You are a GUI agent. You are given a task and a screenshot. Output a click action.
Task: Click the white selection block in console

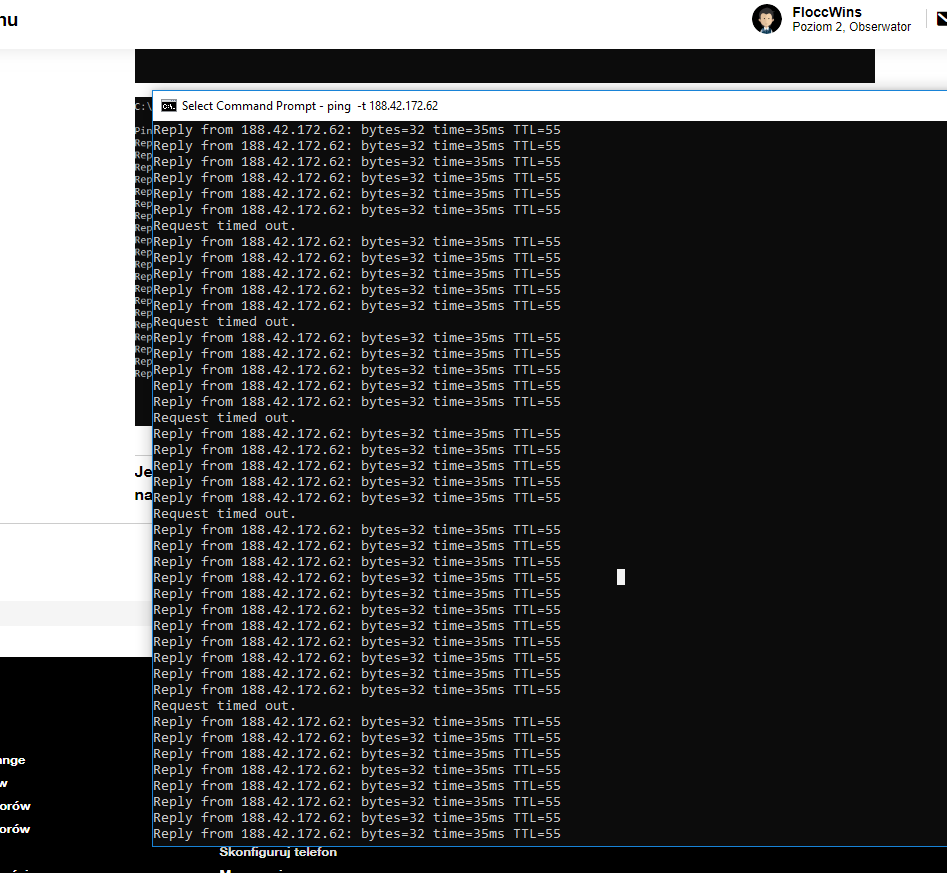click(621, 577)
